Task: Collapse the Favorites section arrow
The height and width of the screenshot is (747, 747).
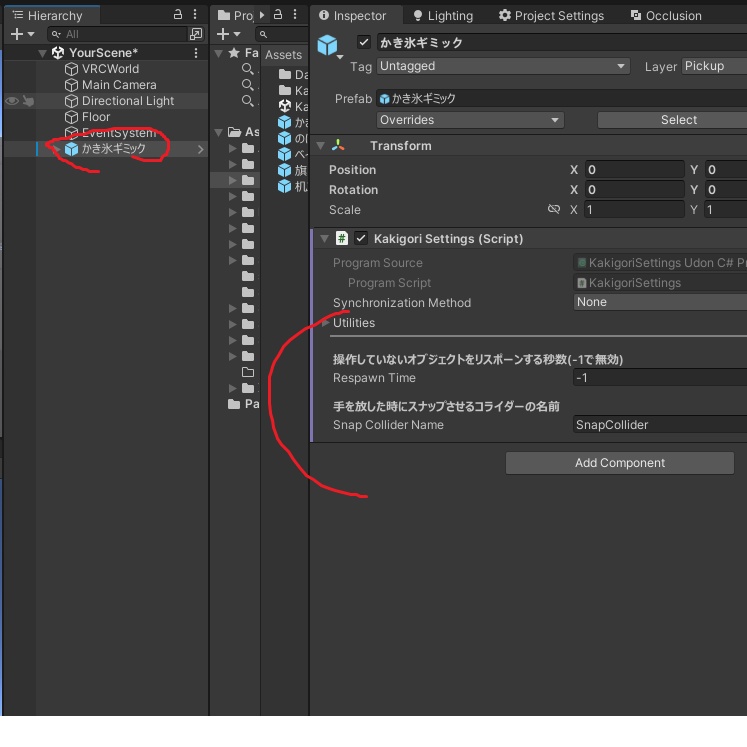Action: [219, 53]
